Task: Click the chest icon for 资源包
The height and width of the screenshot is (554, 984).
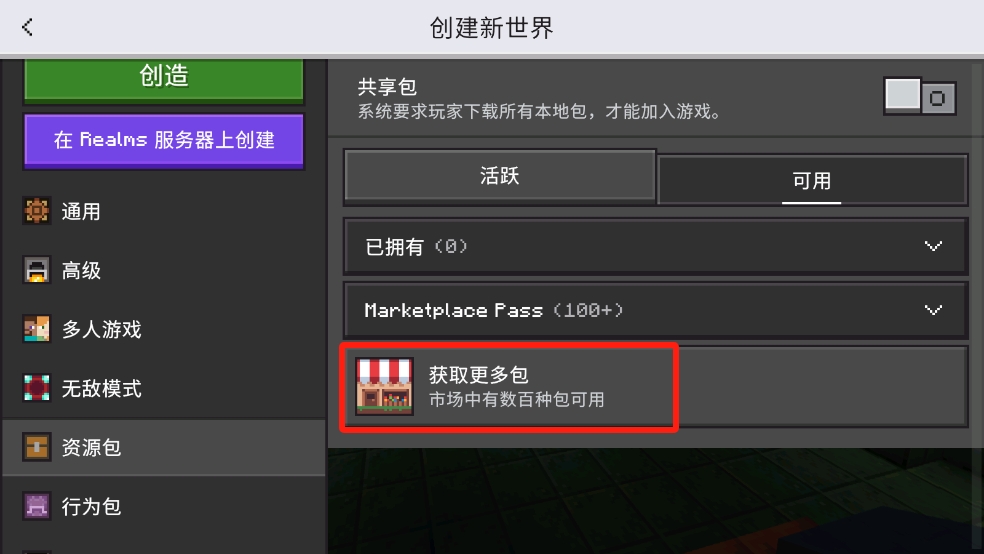Action: click(36, 447)
